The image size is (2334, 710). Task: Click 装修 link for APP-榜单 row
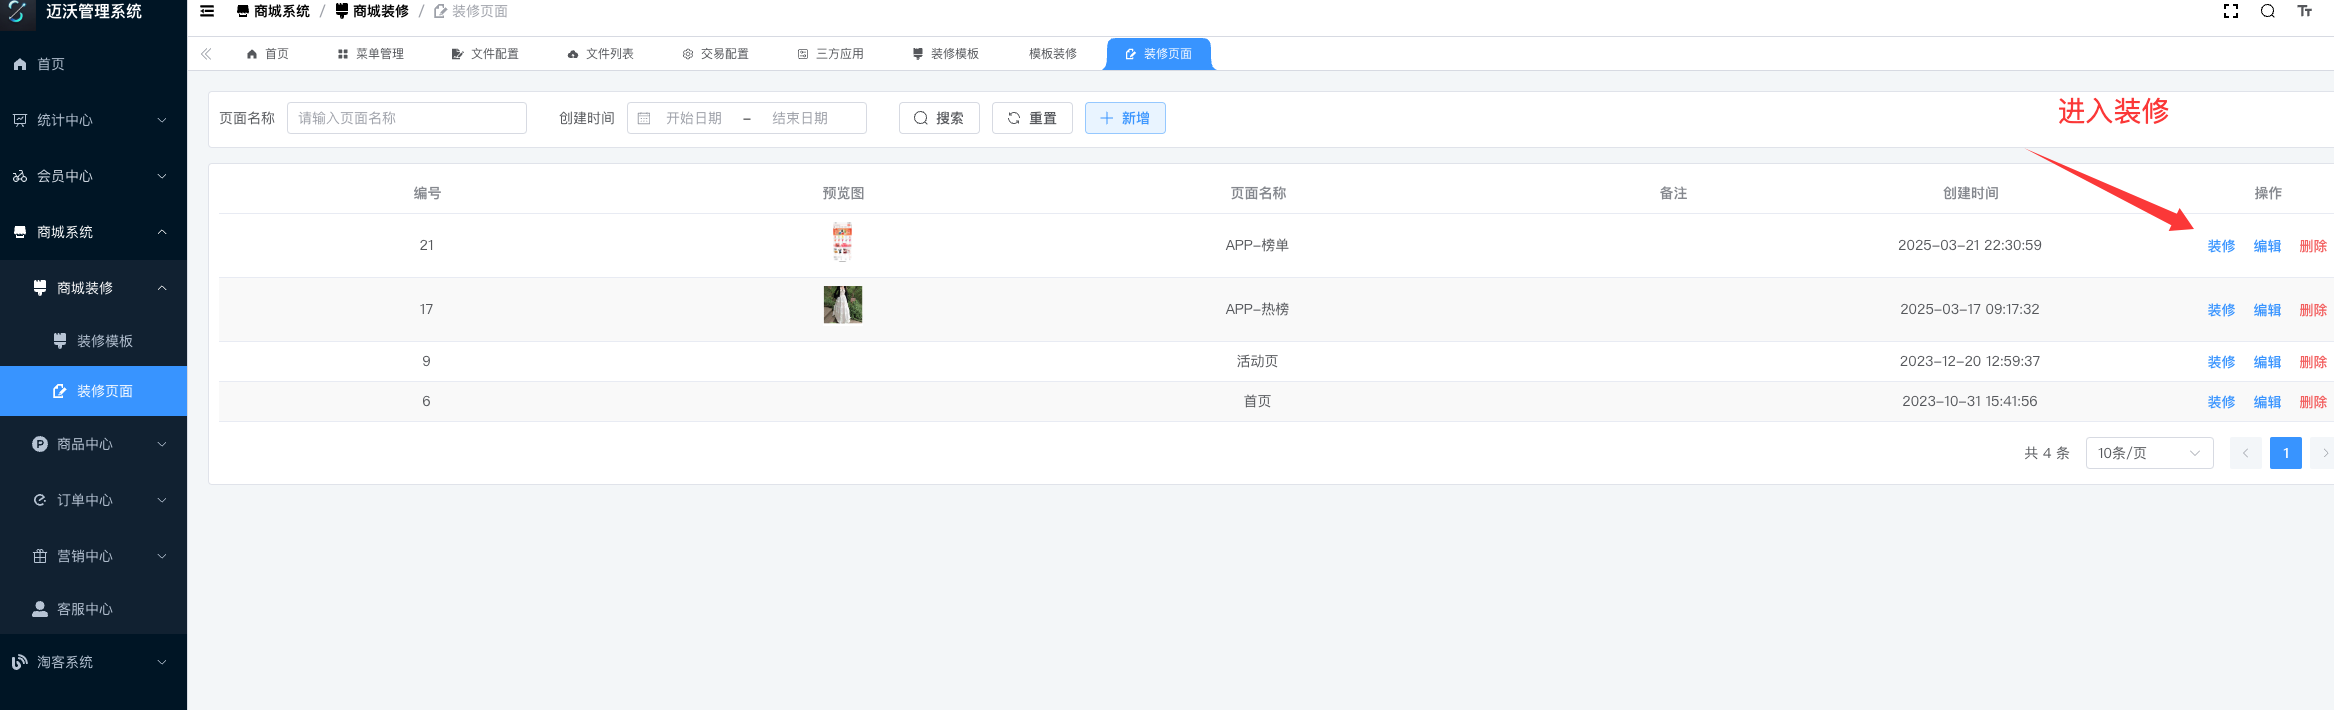[2221, 246]
